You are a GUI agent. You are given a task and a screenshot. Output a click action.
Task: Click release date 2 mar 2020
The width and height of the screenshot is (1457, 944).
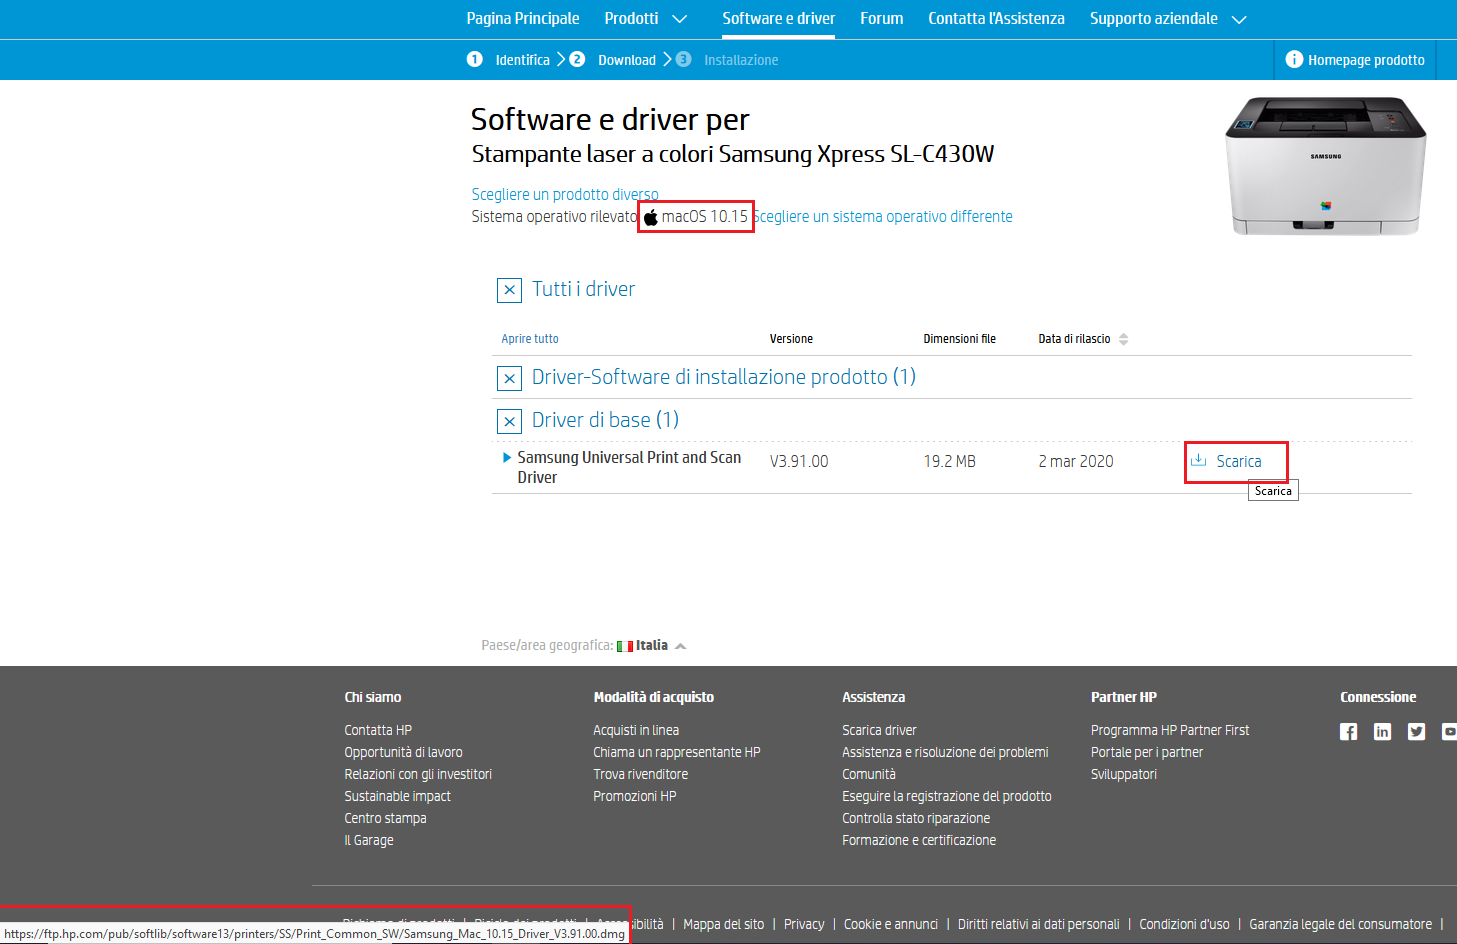(1076, 461)
